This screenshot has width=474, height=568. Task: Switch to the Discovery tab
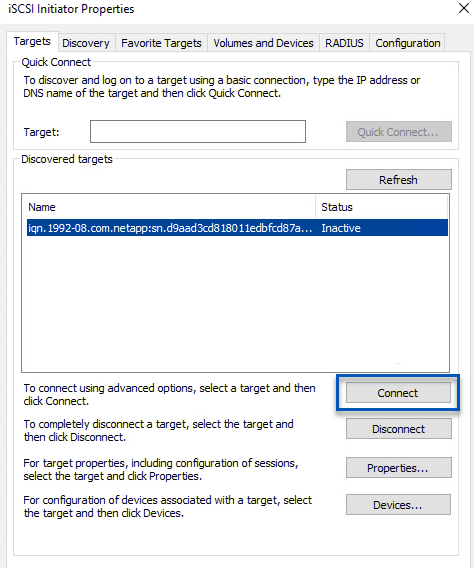coord(86,43)
